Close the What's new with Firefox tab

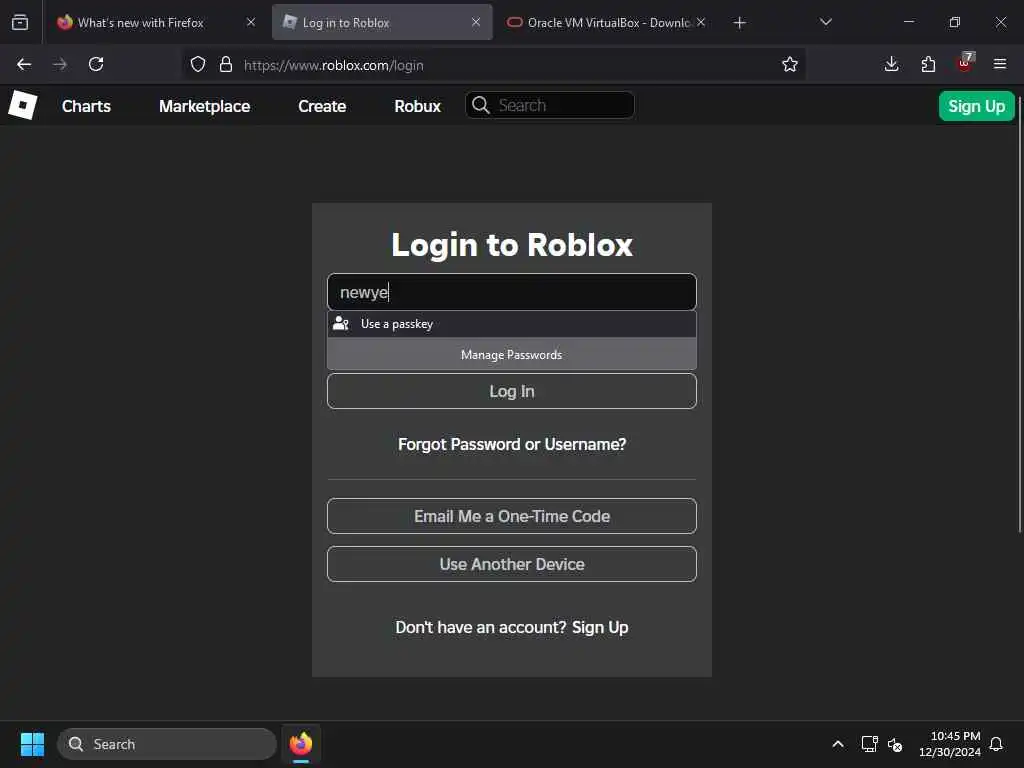point(251,22)
